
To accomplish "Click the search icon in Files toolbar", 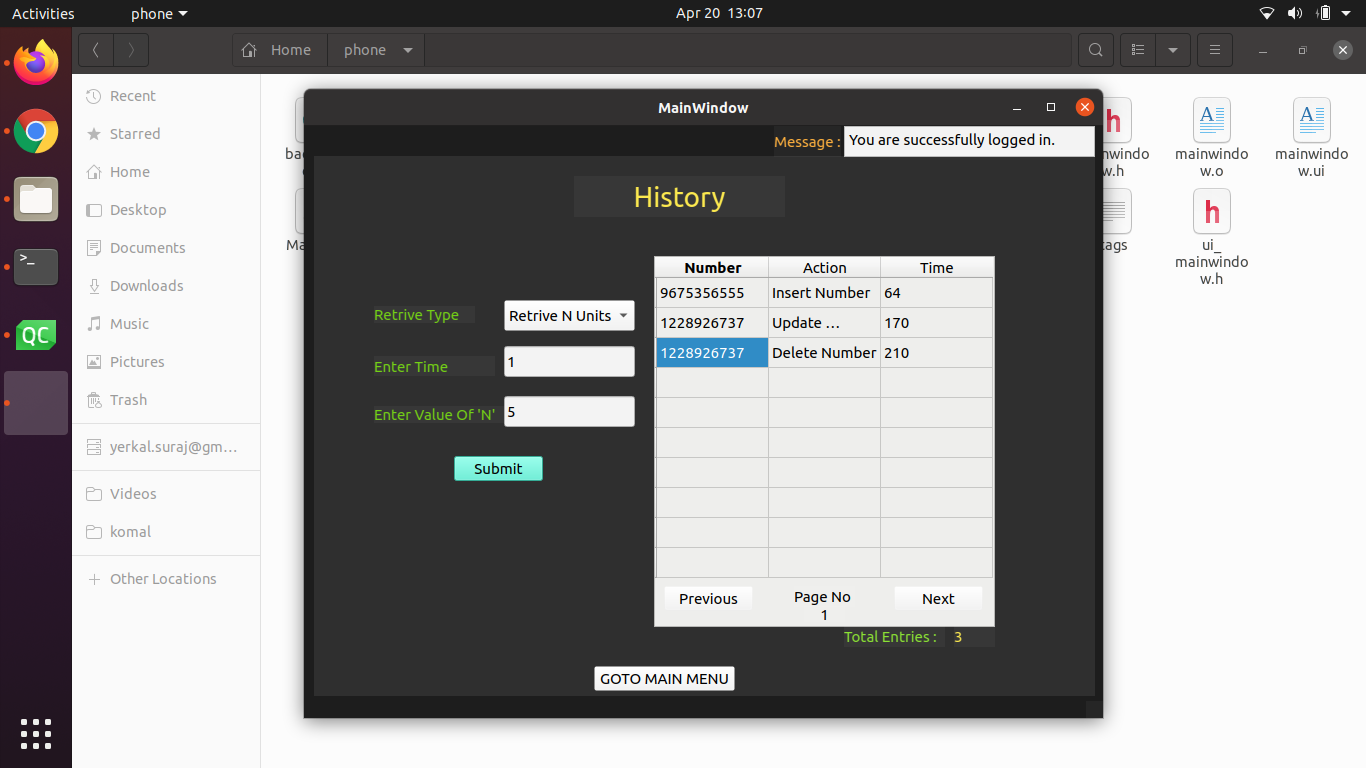I will click(1095, 49).
